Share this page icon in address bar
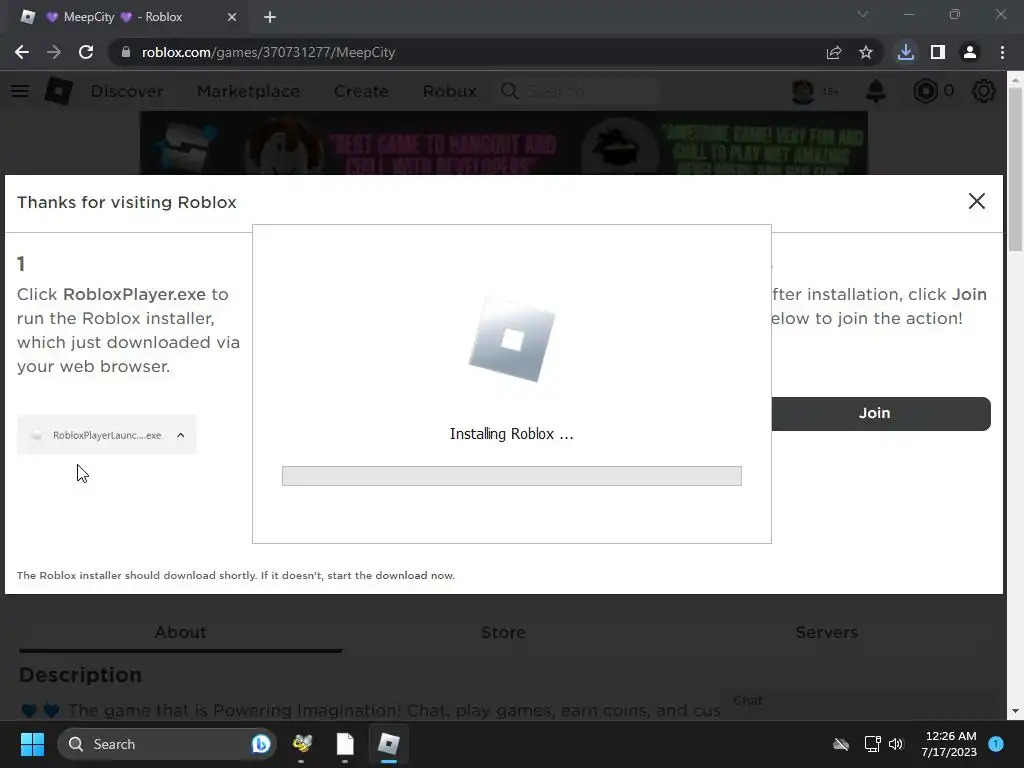 click(x=834, y=52)
